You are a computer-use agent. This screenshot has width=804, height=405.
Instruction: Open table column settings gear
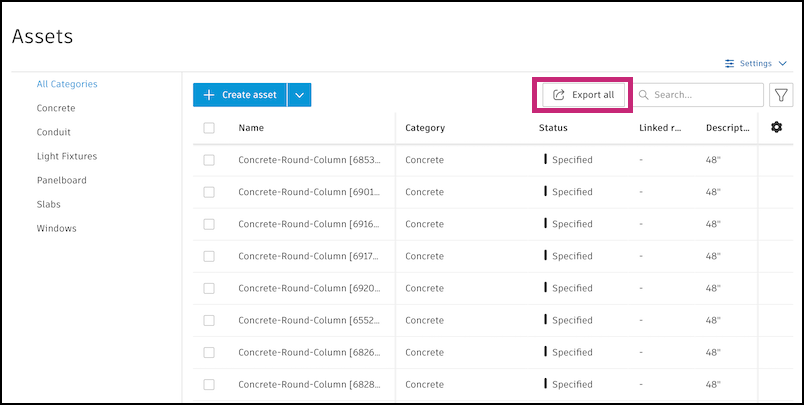pyautogui.click(x=777, y=127)
